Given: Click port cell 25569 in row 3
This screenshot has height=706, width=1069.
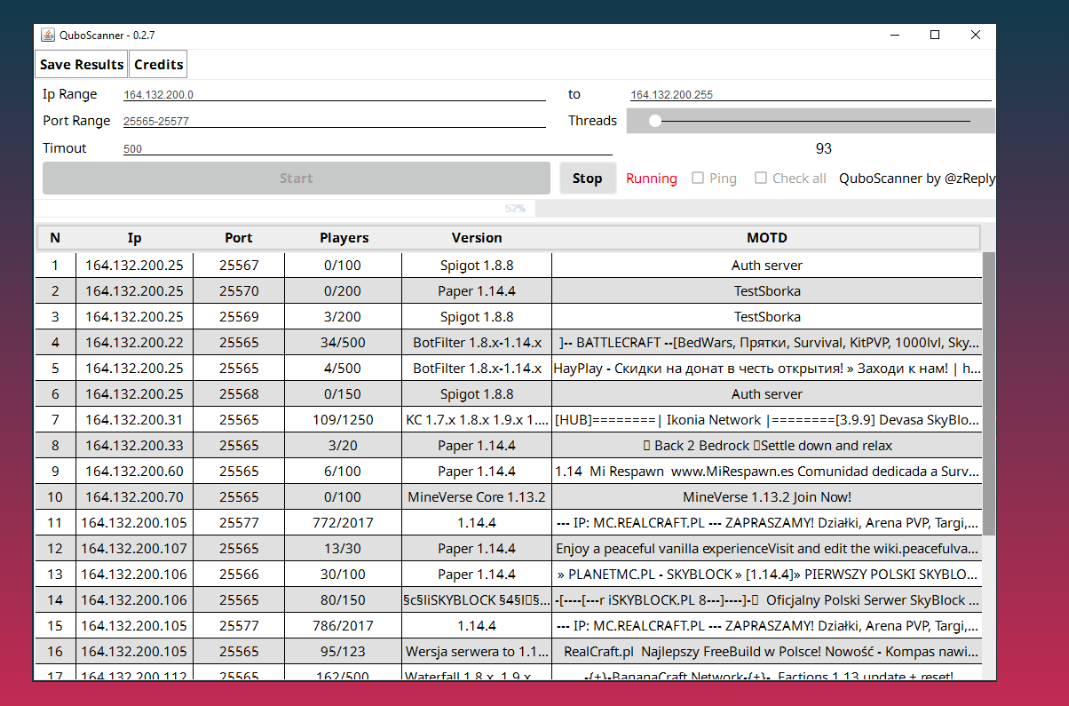Looking at the screenshot, I should click(x=239, y=317).
